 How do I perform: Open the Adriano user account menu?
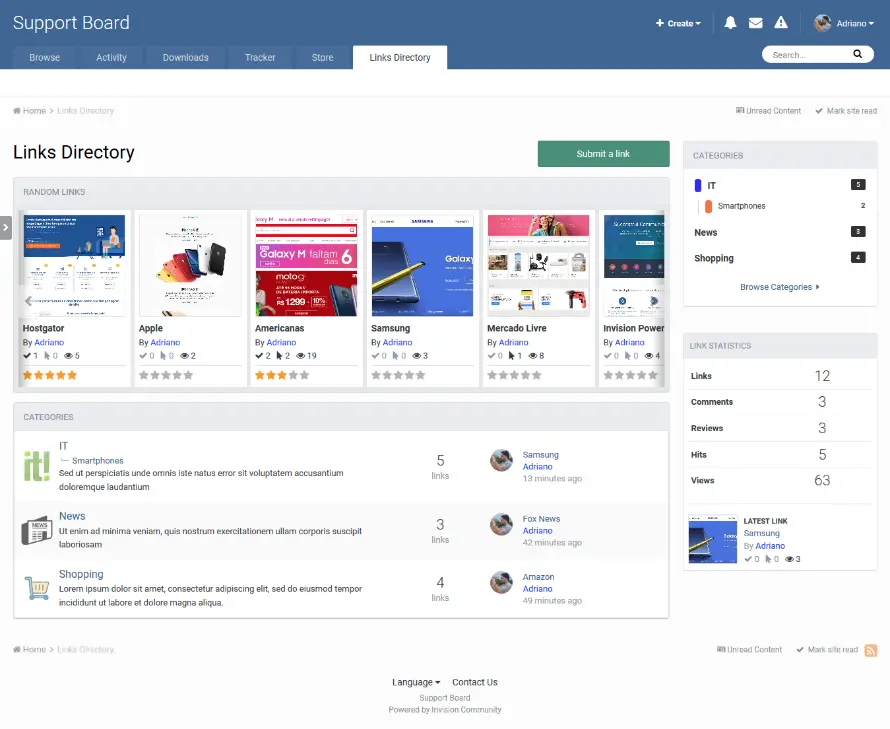tap(845, 23)
